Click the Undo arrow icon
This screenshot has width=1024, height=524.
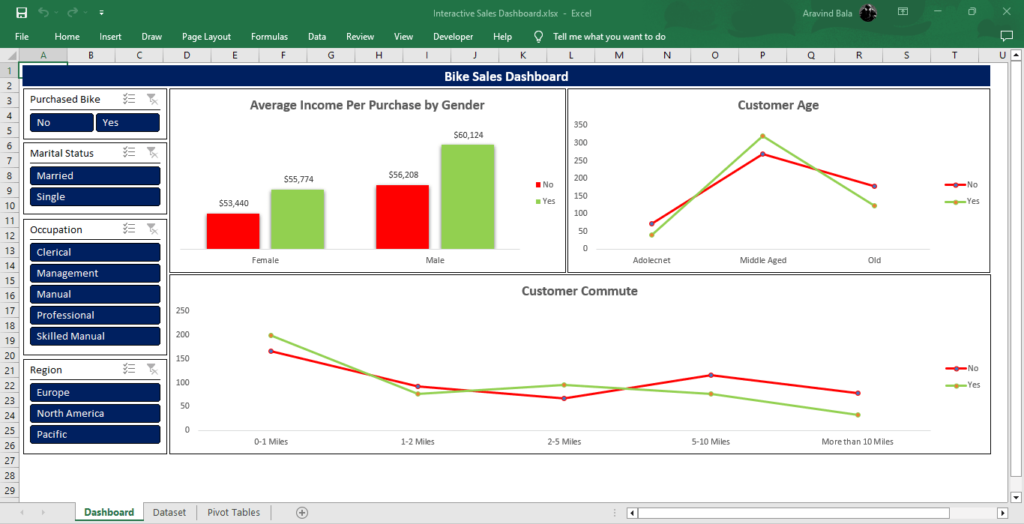click(x=43, y=12)
